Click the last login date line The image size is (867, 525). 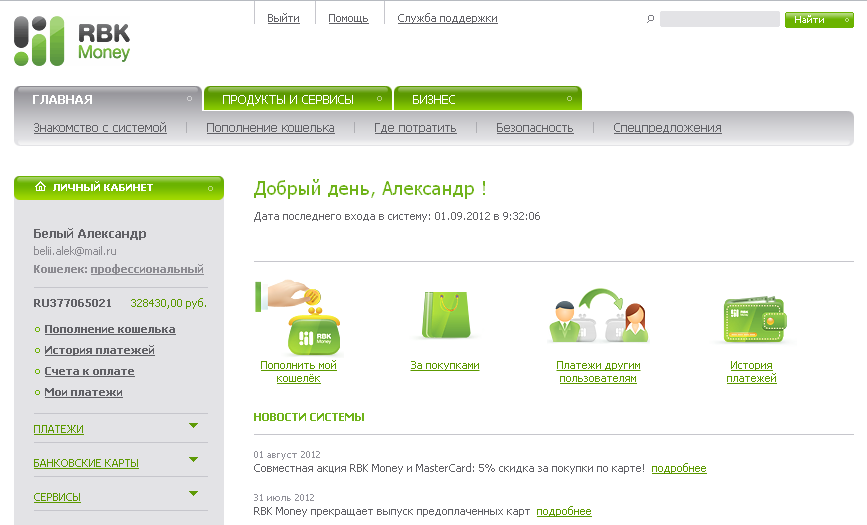[x=397, y=216]
